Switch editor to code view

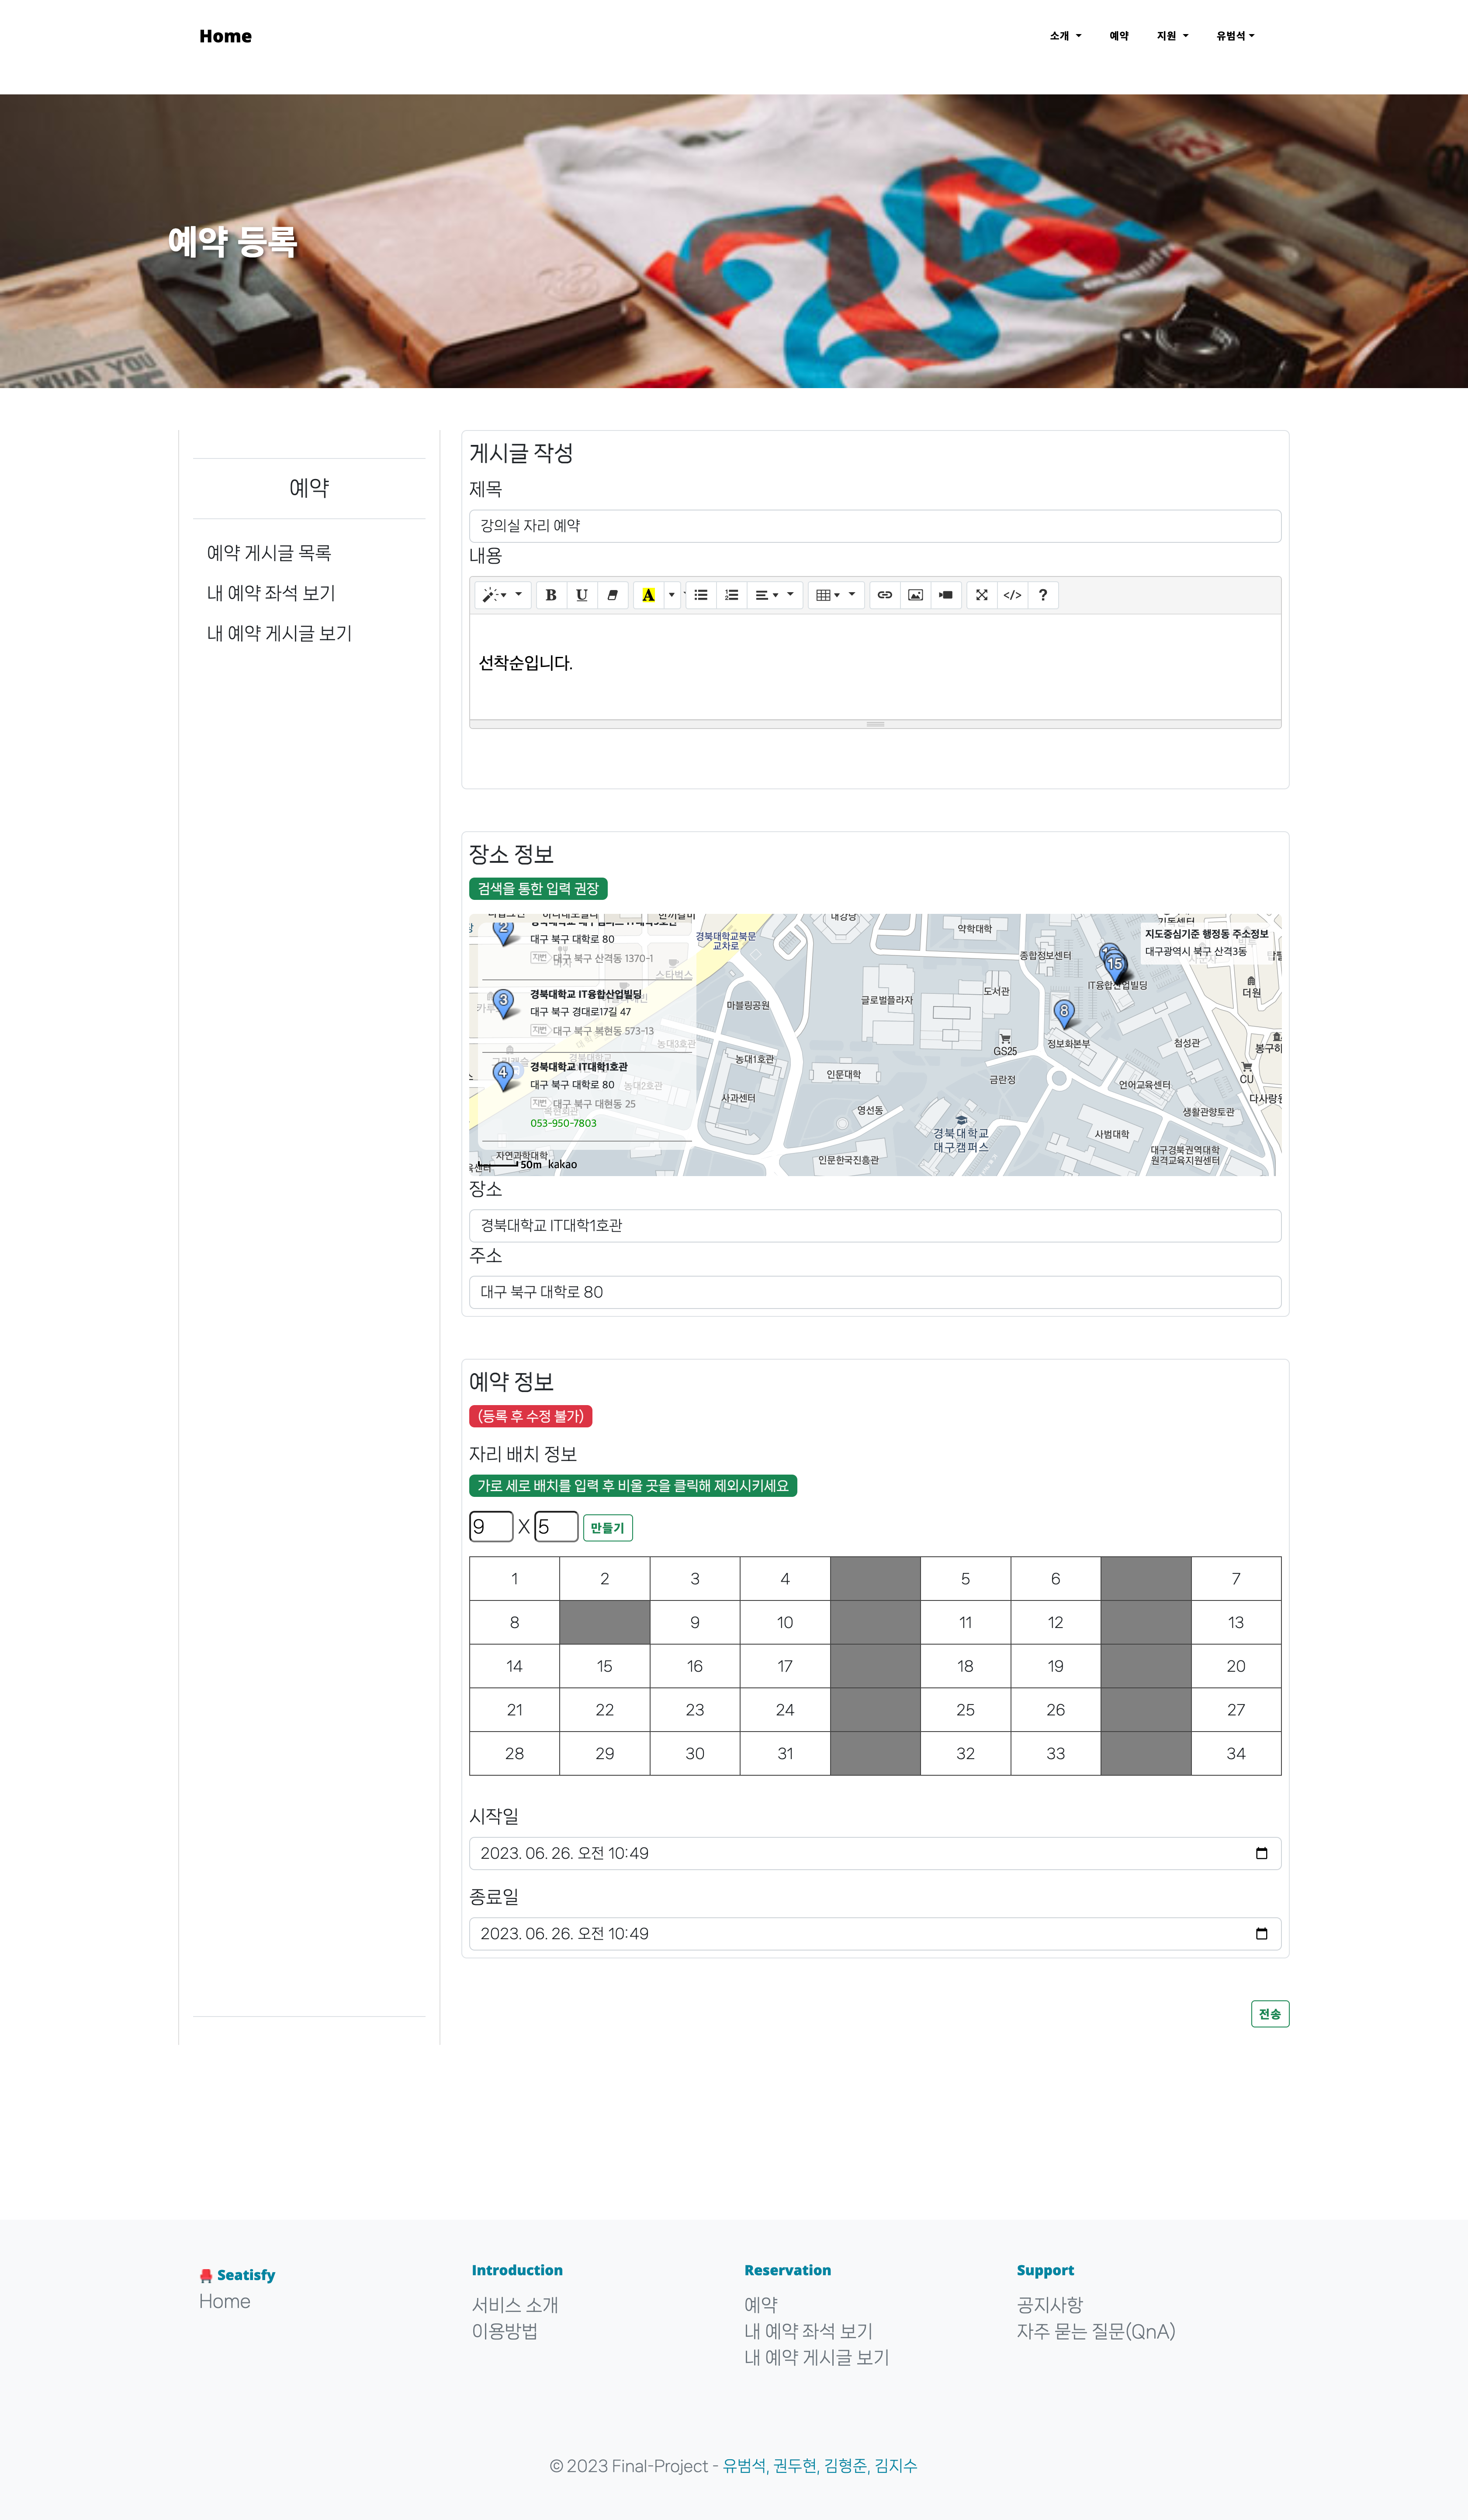pyautogui.click(x=1012, y=595)
